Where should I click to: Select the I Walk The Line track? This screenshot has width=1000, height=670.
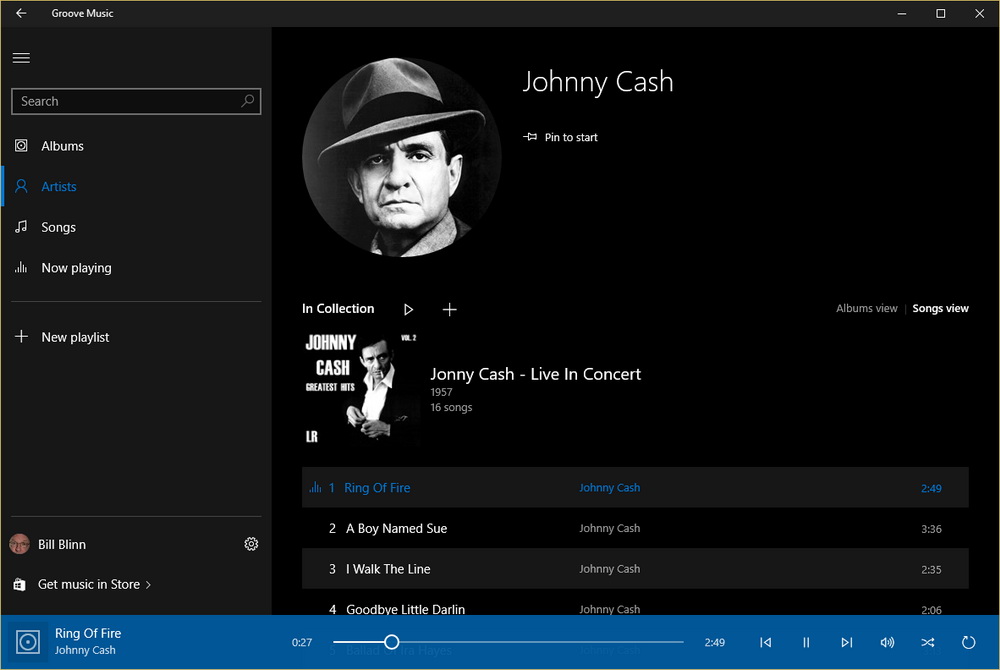pyautogui.click(x=635, y=569)
